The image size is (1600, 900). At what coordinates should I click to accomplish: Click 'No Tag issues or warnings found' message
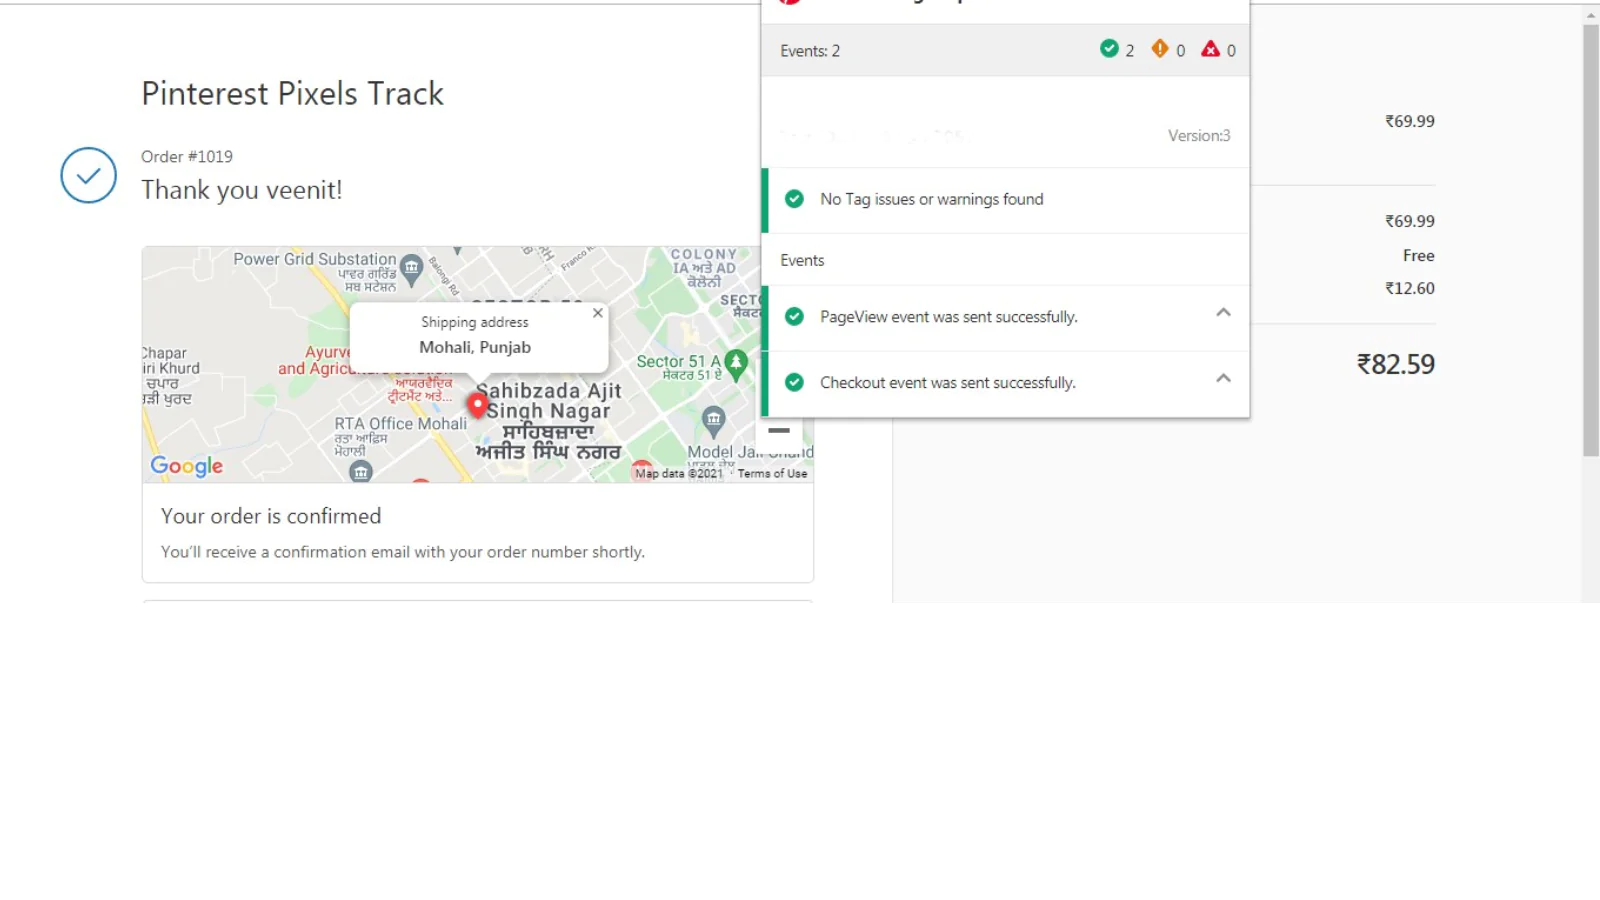pos(932,199)
